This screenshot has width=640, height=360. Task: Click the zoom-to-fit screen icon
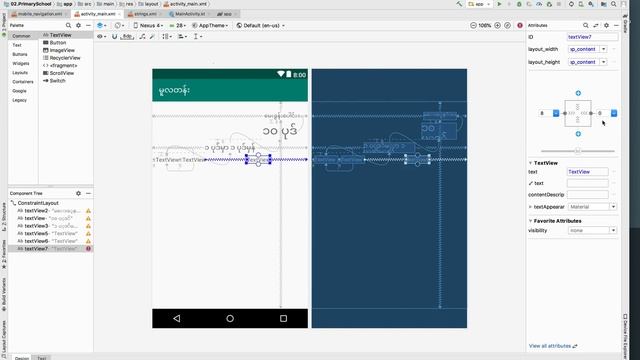pyautogui.click(x=507, y=25)
